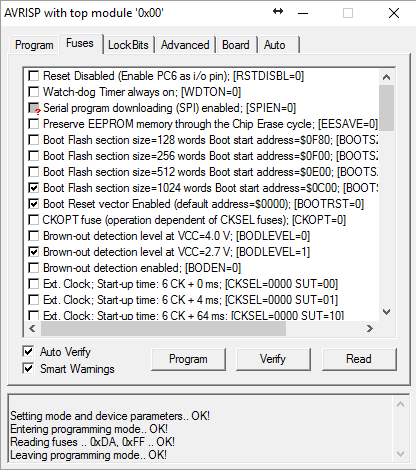Click the Verify button

point(273,359)
